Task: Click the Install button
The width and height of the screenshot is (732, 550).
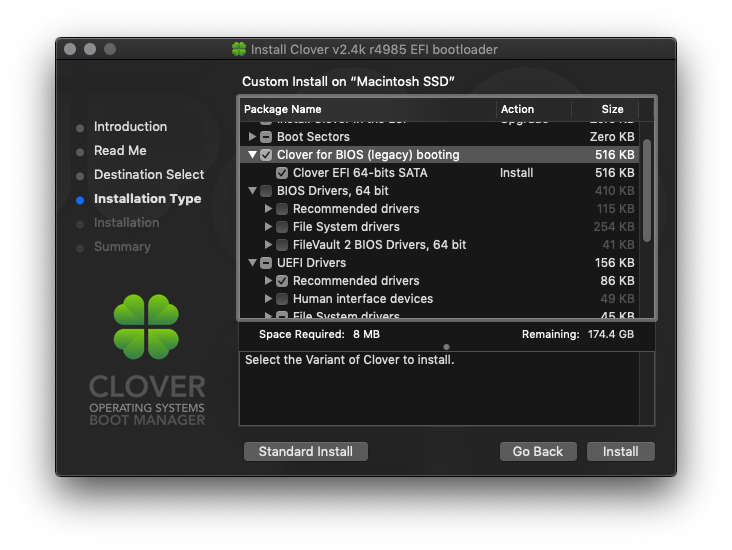Action: tap(620, 451)
